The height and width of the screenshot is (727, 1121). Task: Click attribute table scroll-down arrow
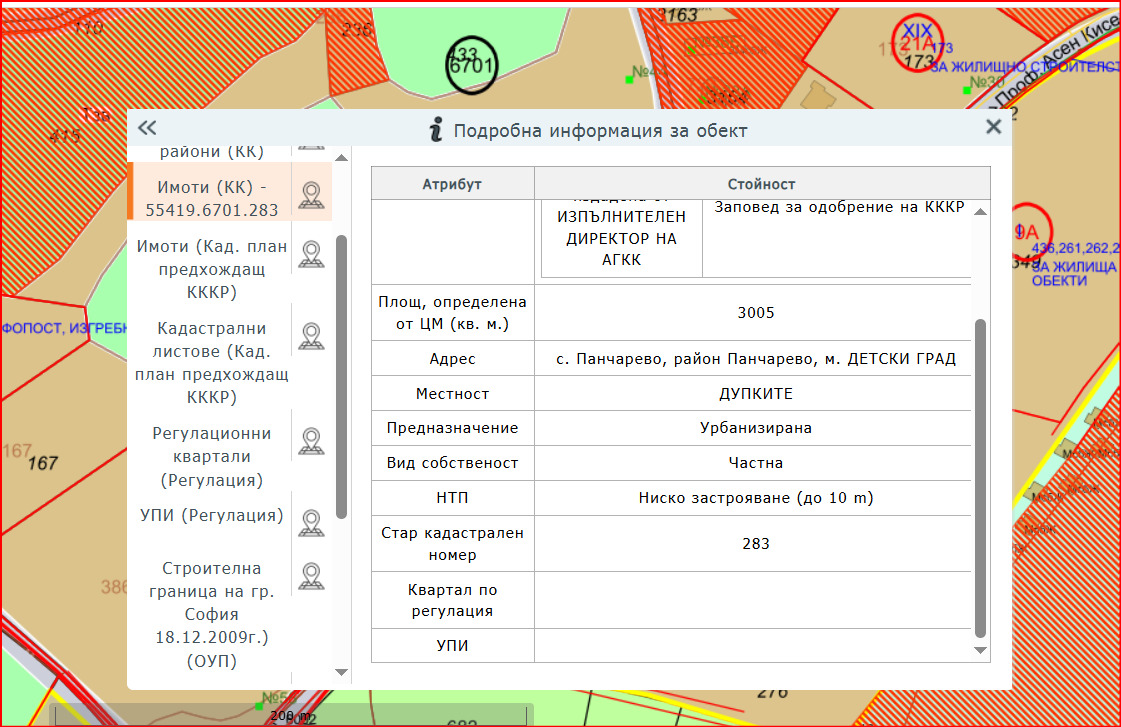coord(980,651)
